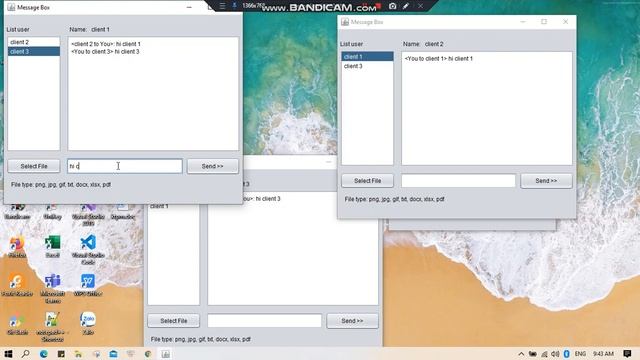Click ENG language indicator
This screenshot has width=640, height=360.
(580, 354)
